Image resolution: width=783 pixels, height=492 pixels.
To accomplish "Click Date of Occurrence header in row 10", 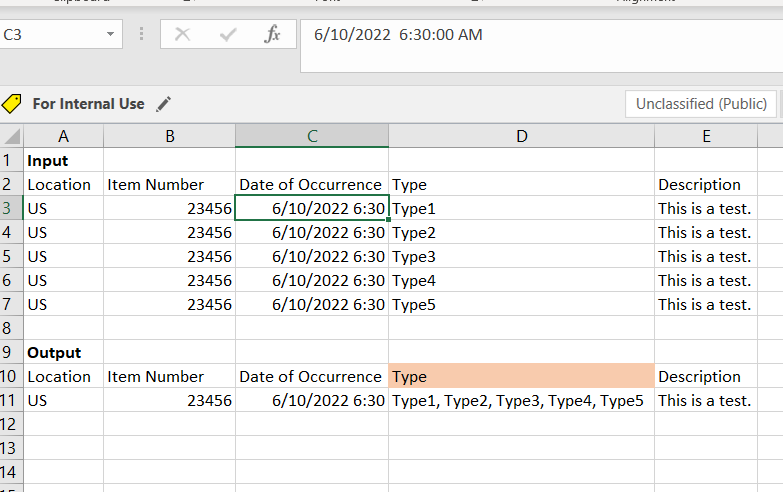I will pos(312,376).
